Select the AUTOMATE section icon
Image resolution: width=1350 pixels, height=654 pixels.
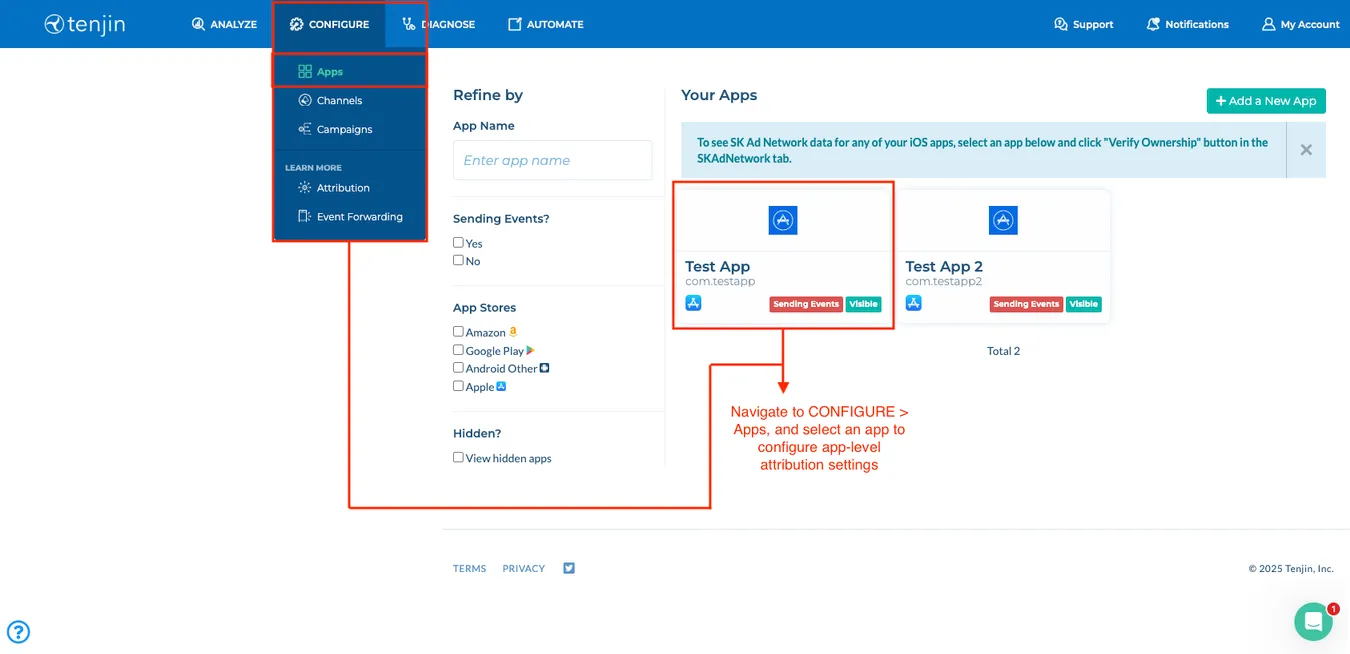[513, 24]
